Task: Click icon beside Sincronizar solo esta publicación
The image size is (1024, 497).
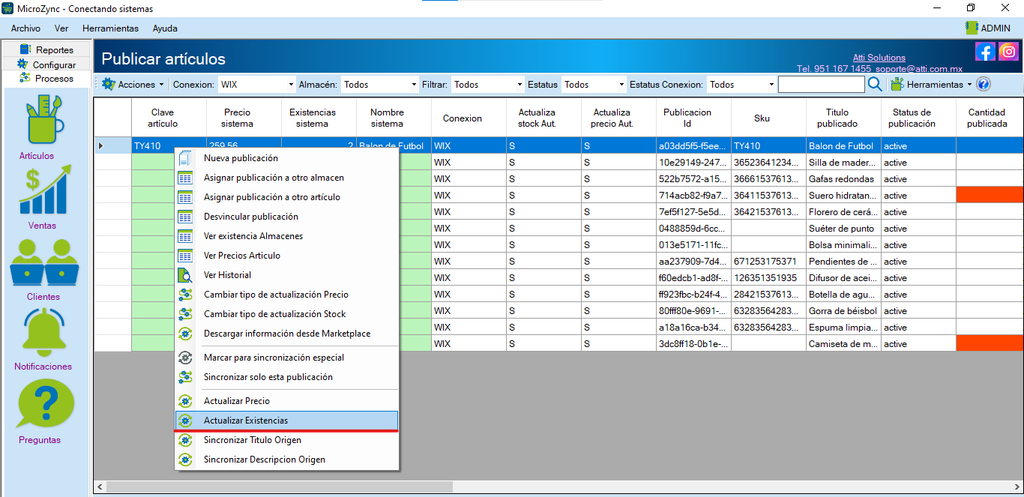Action: pyautogui.click(x=185, y=377)
